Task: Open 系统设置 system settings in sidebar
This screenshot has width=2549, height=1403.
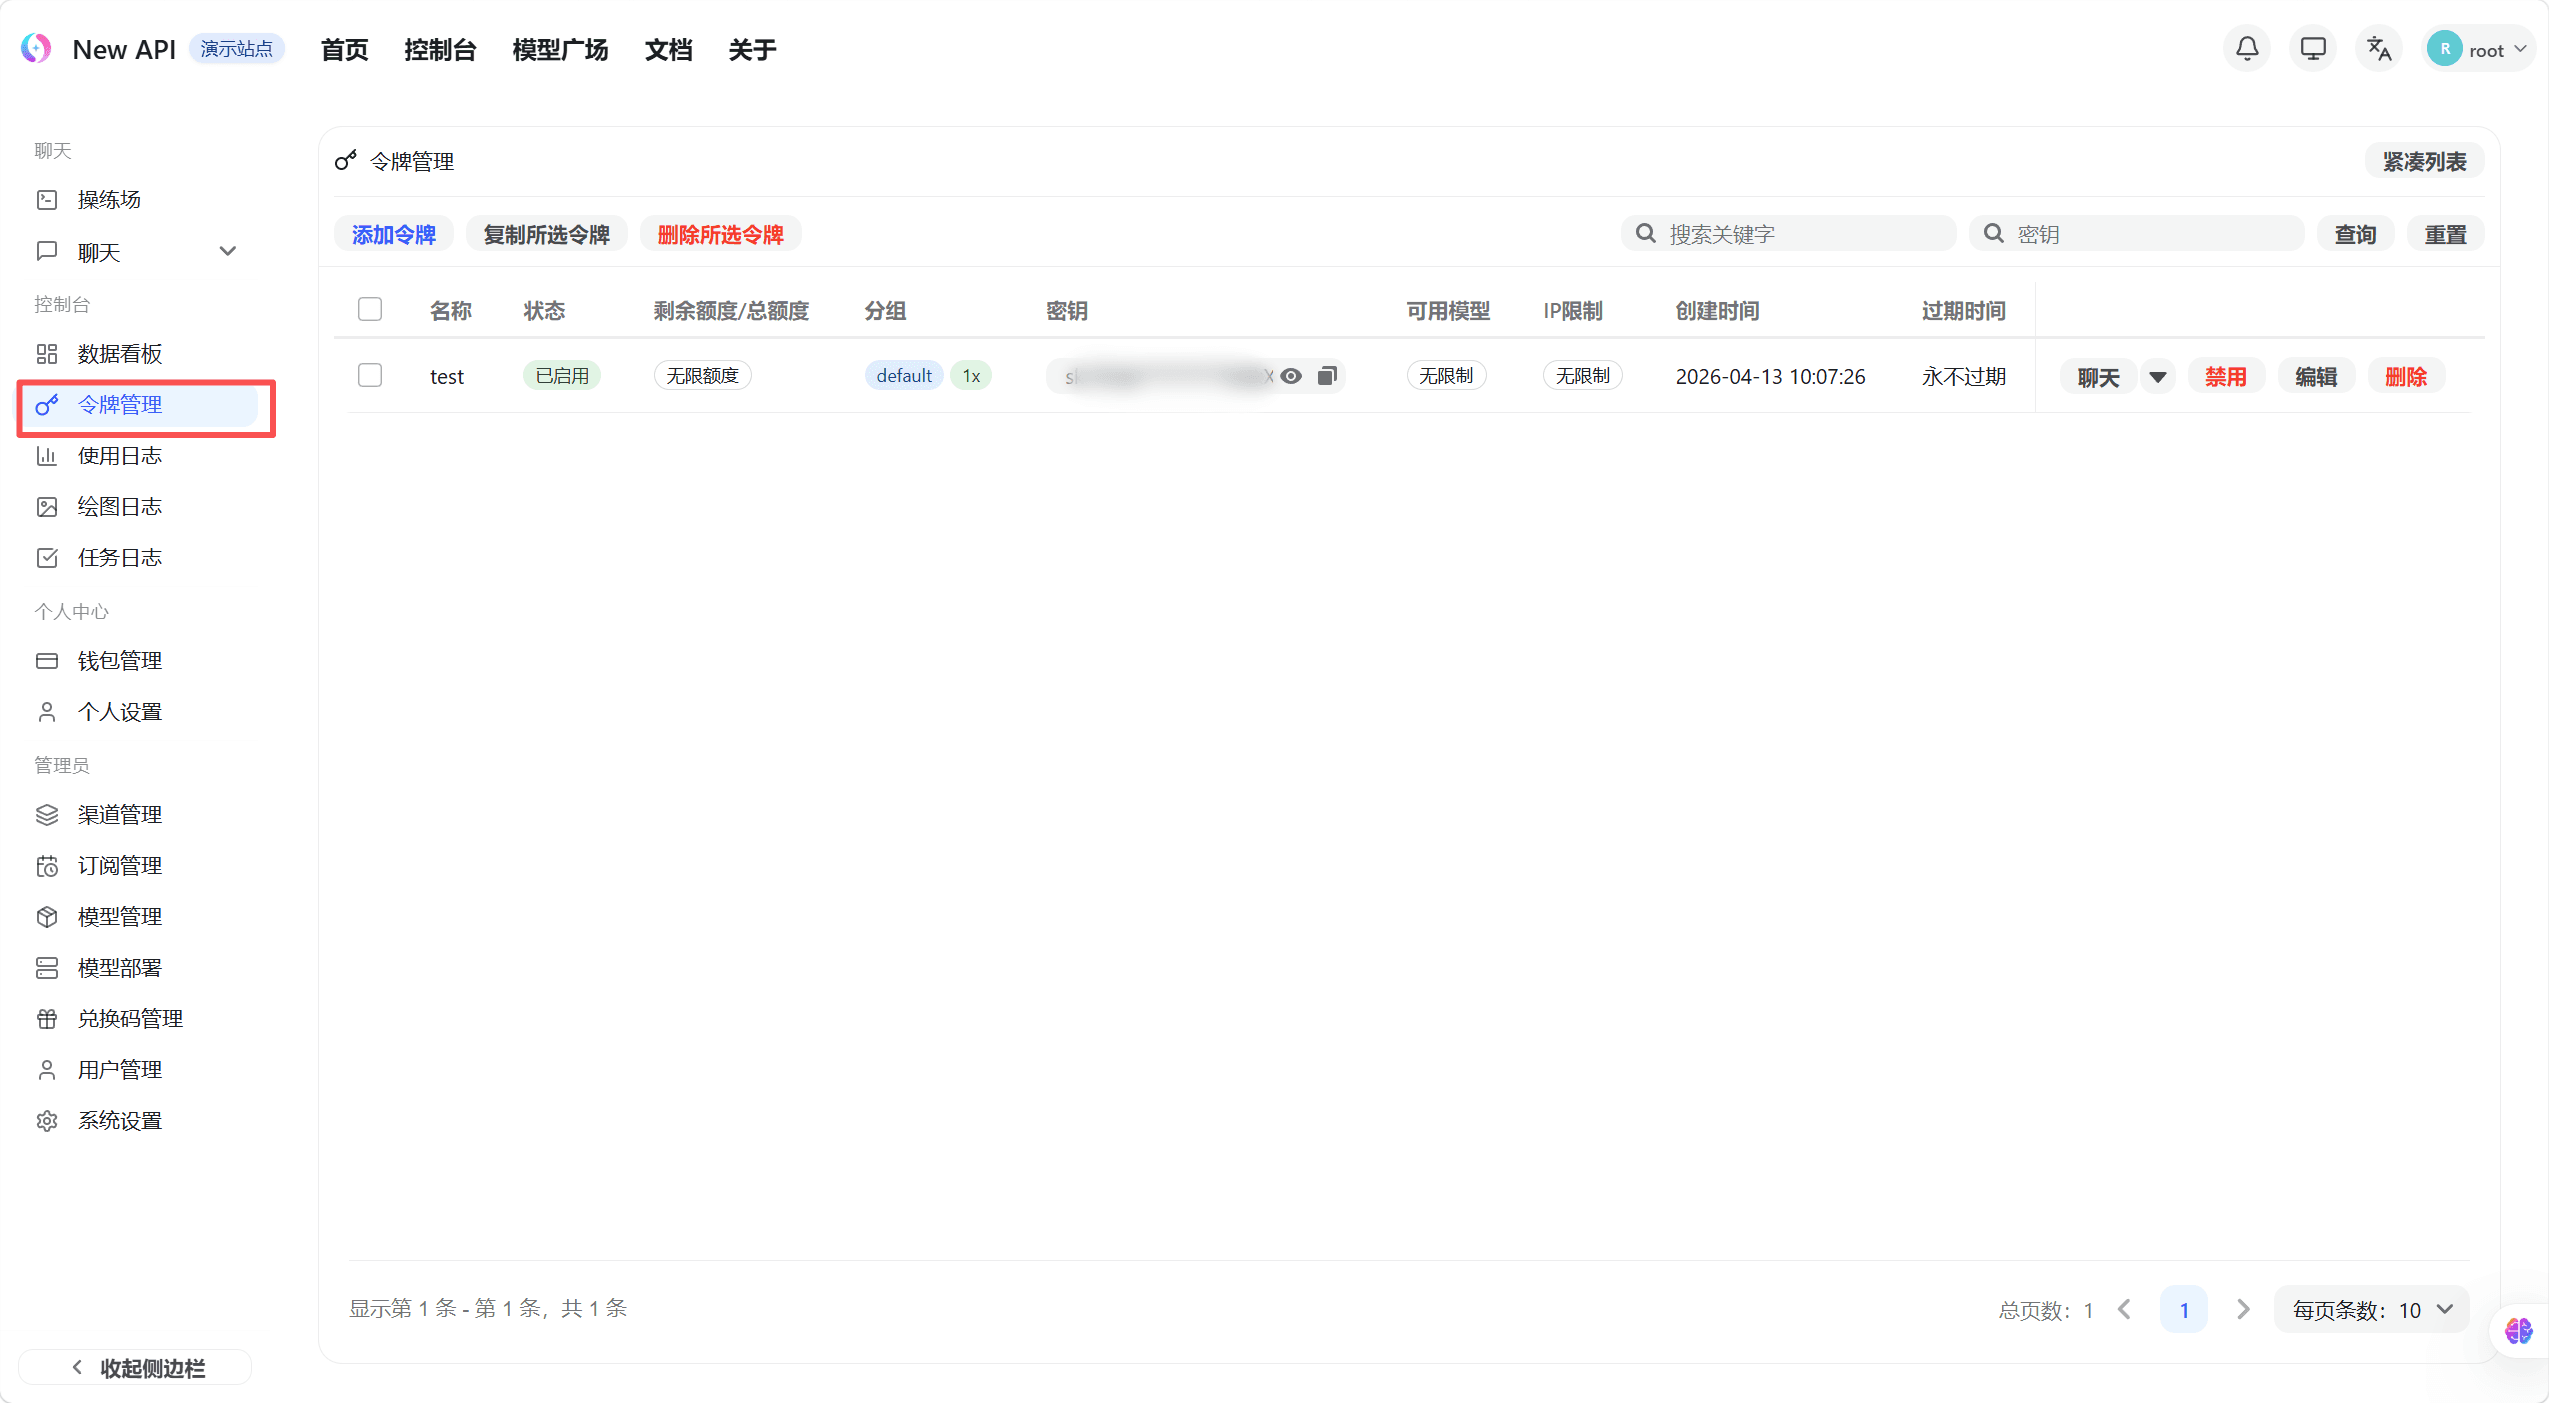Action: tap(120, 1120)
